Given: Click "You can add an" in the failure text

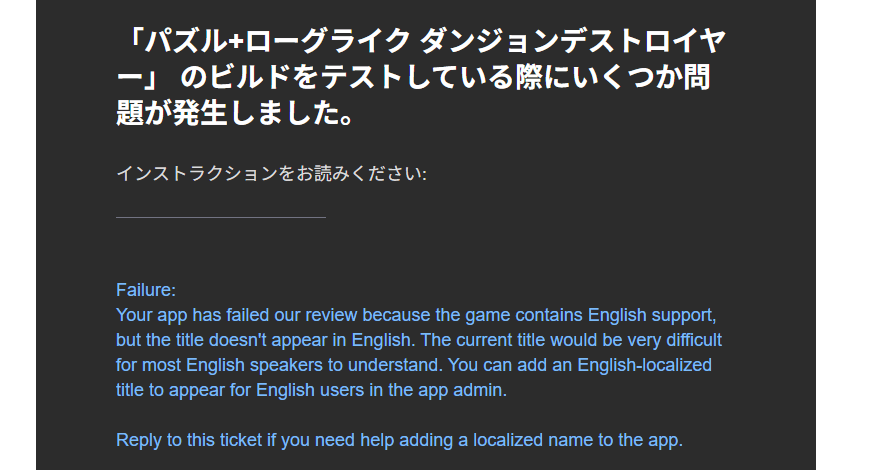Looking at the screenshot, I should click(510, 365).
